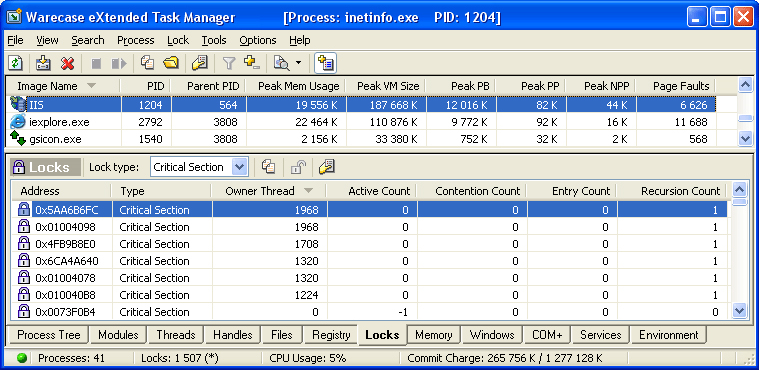Click padlock icon of lock 0x010040B8
Image resolution: width=759 pixels, height=370 pixels.
pos(24,294)
